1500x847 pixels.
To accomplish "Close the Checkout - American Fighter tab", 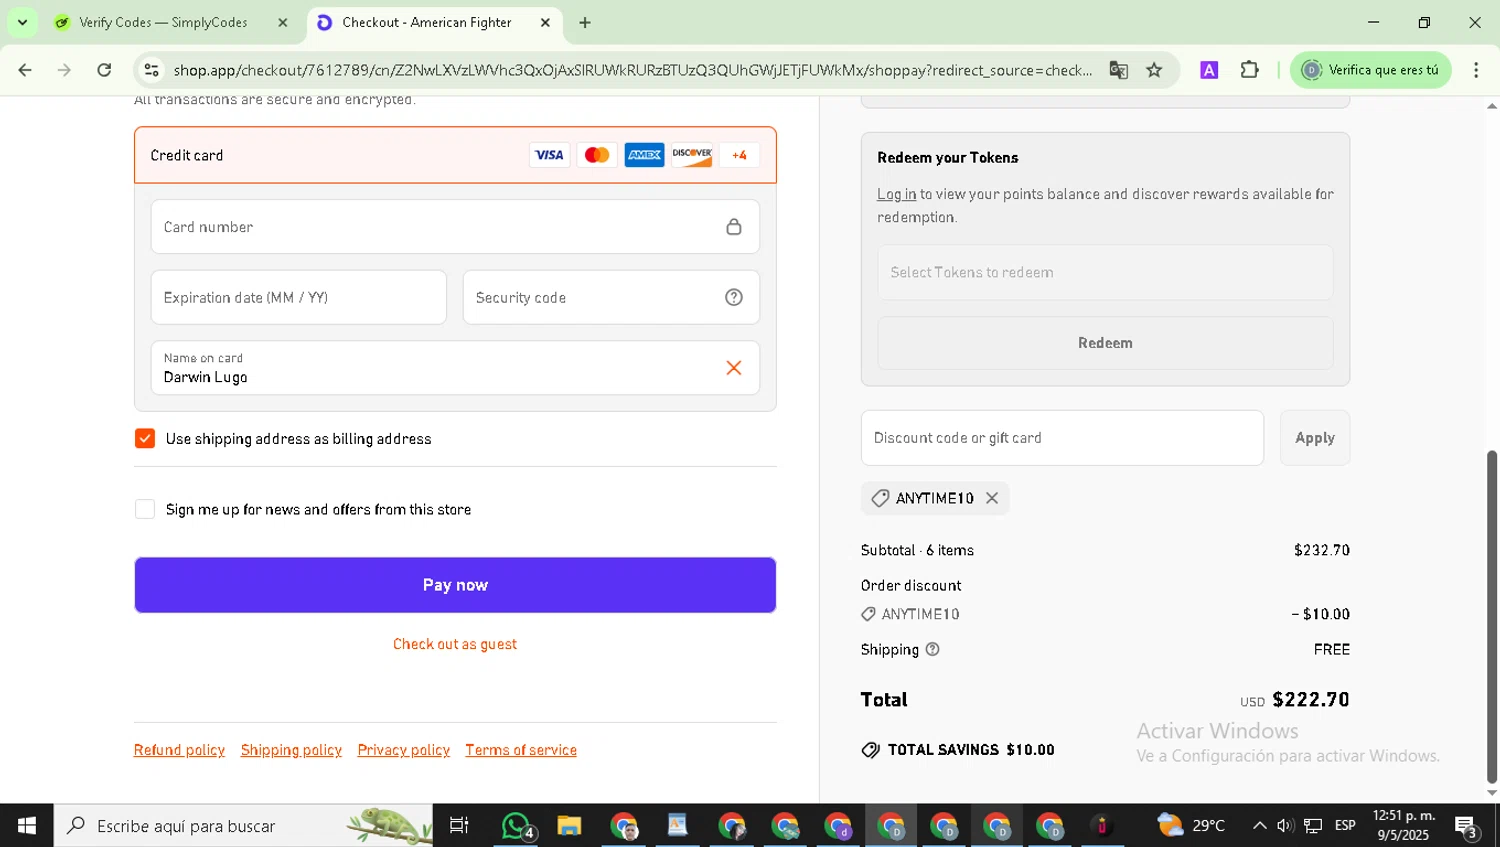I will [545, 22].
